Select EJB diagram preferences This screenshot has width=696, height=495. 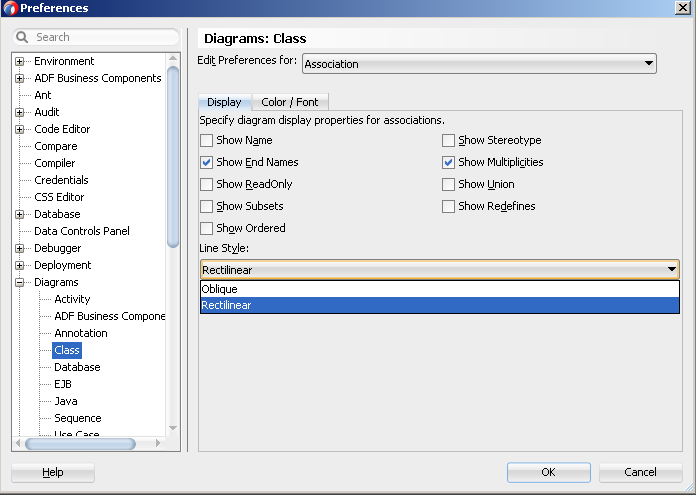pyautogui.click(x=63, y=384)
